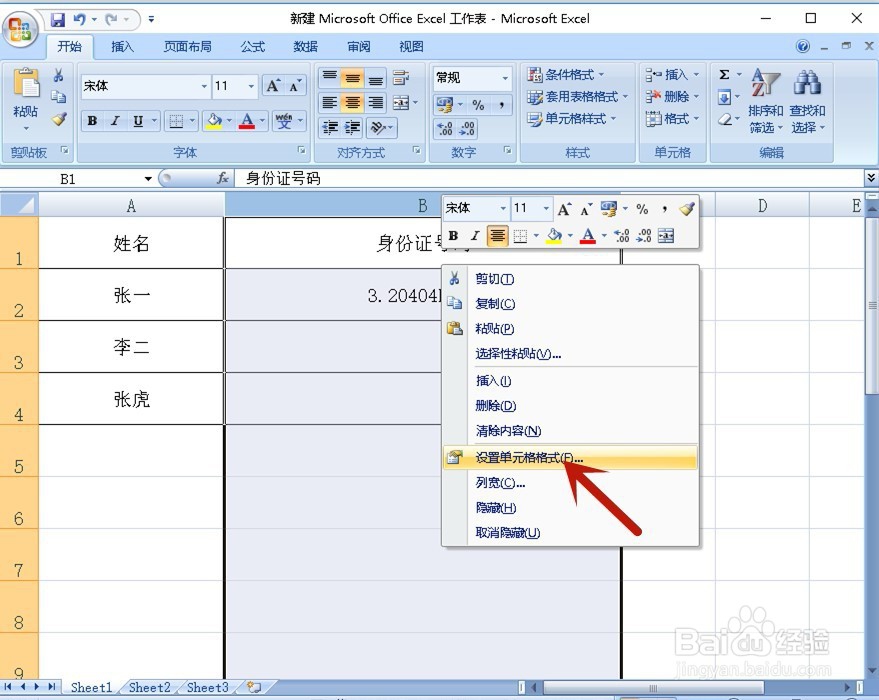Toggle top vertical alignment in ribbon
The height and width of the screenshot is (700, 879).
(x=330, y=77)
